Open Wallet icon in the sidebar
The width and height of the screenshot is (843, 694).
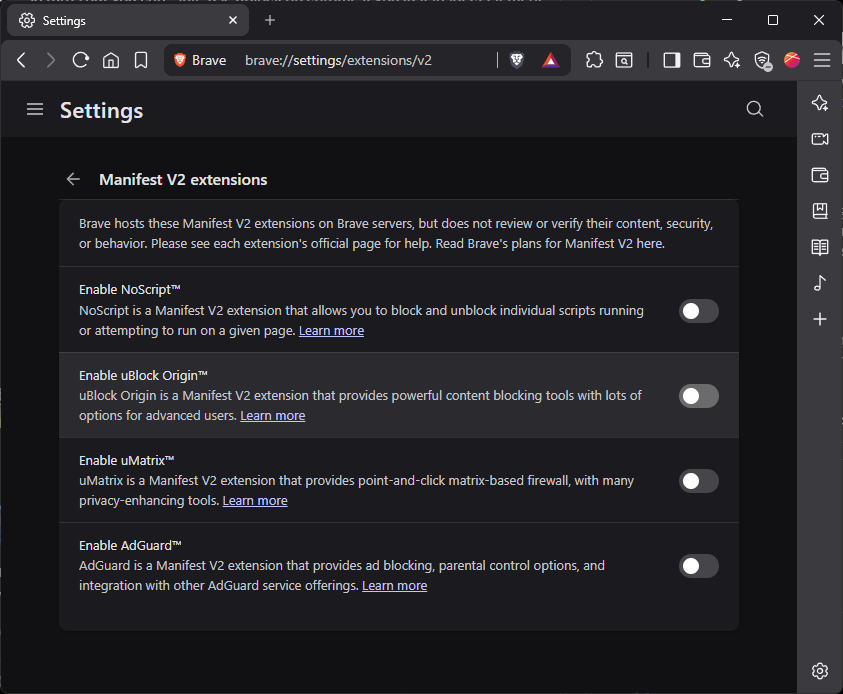pos(820,175)
